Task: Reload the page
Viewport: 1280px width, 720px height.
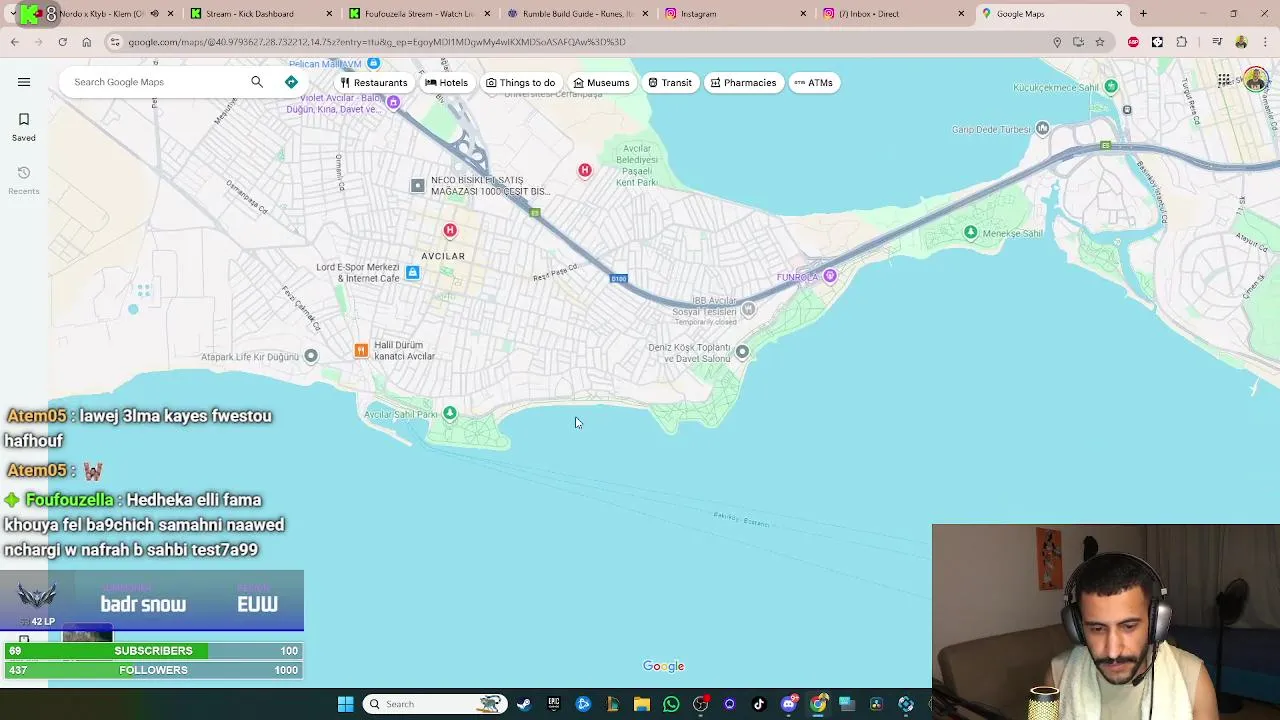Action: coord(62,42)
